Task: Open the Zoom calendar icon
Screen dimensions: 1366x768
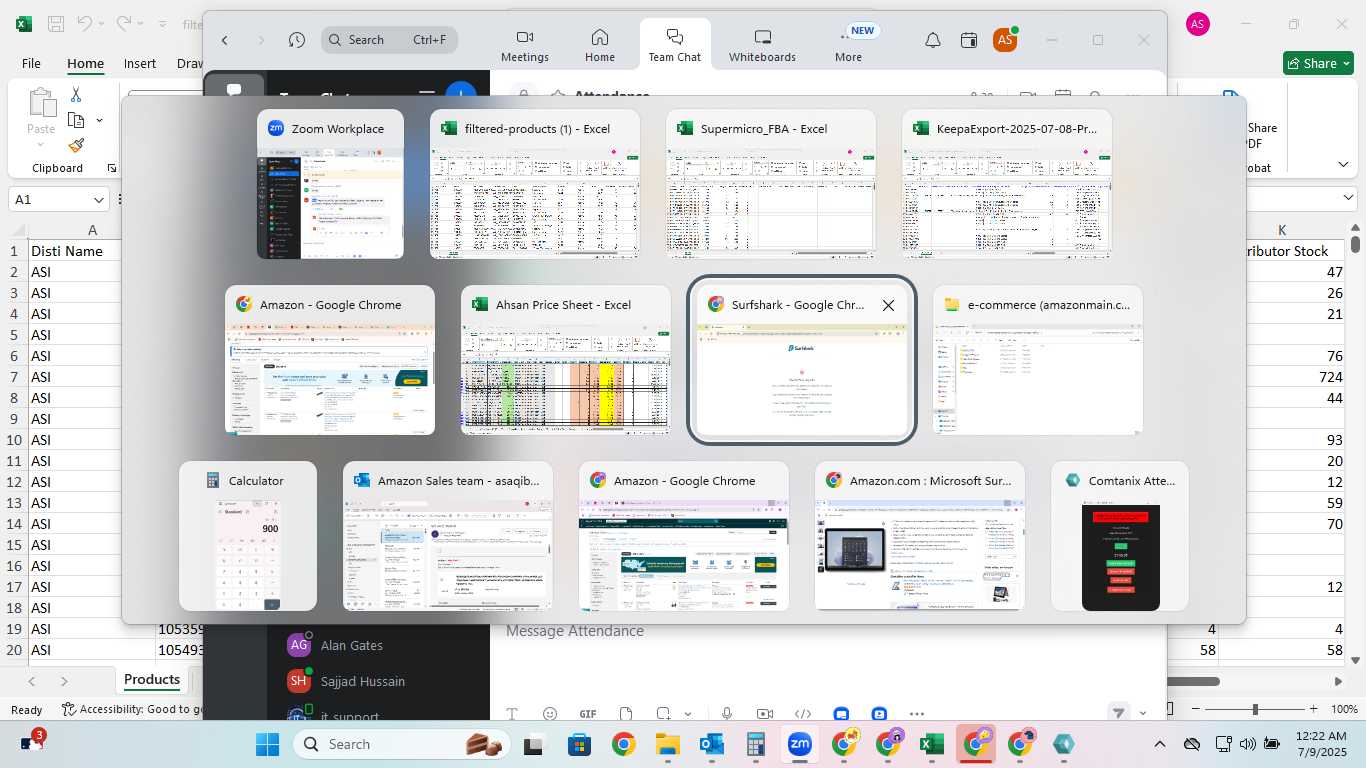Action: tap(969, 40)
